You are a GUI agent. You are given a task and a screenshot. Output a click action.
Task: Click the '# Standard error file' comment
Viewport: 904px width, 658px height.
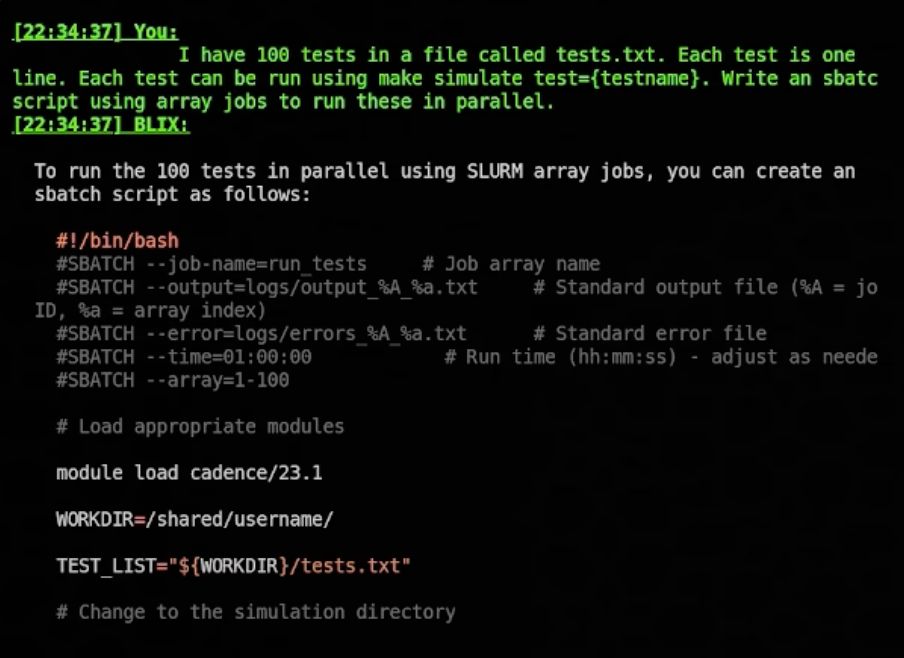[x=650, y=333]
